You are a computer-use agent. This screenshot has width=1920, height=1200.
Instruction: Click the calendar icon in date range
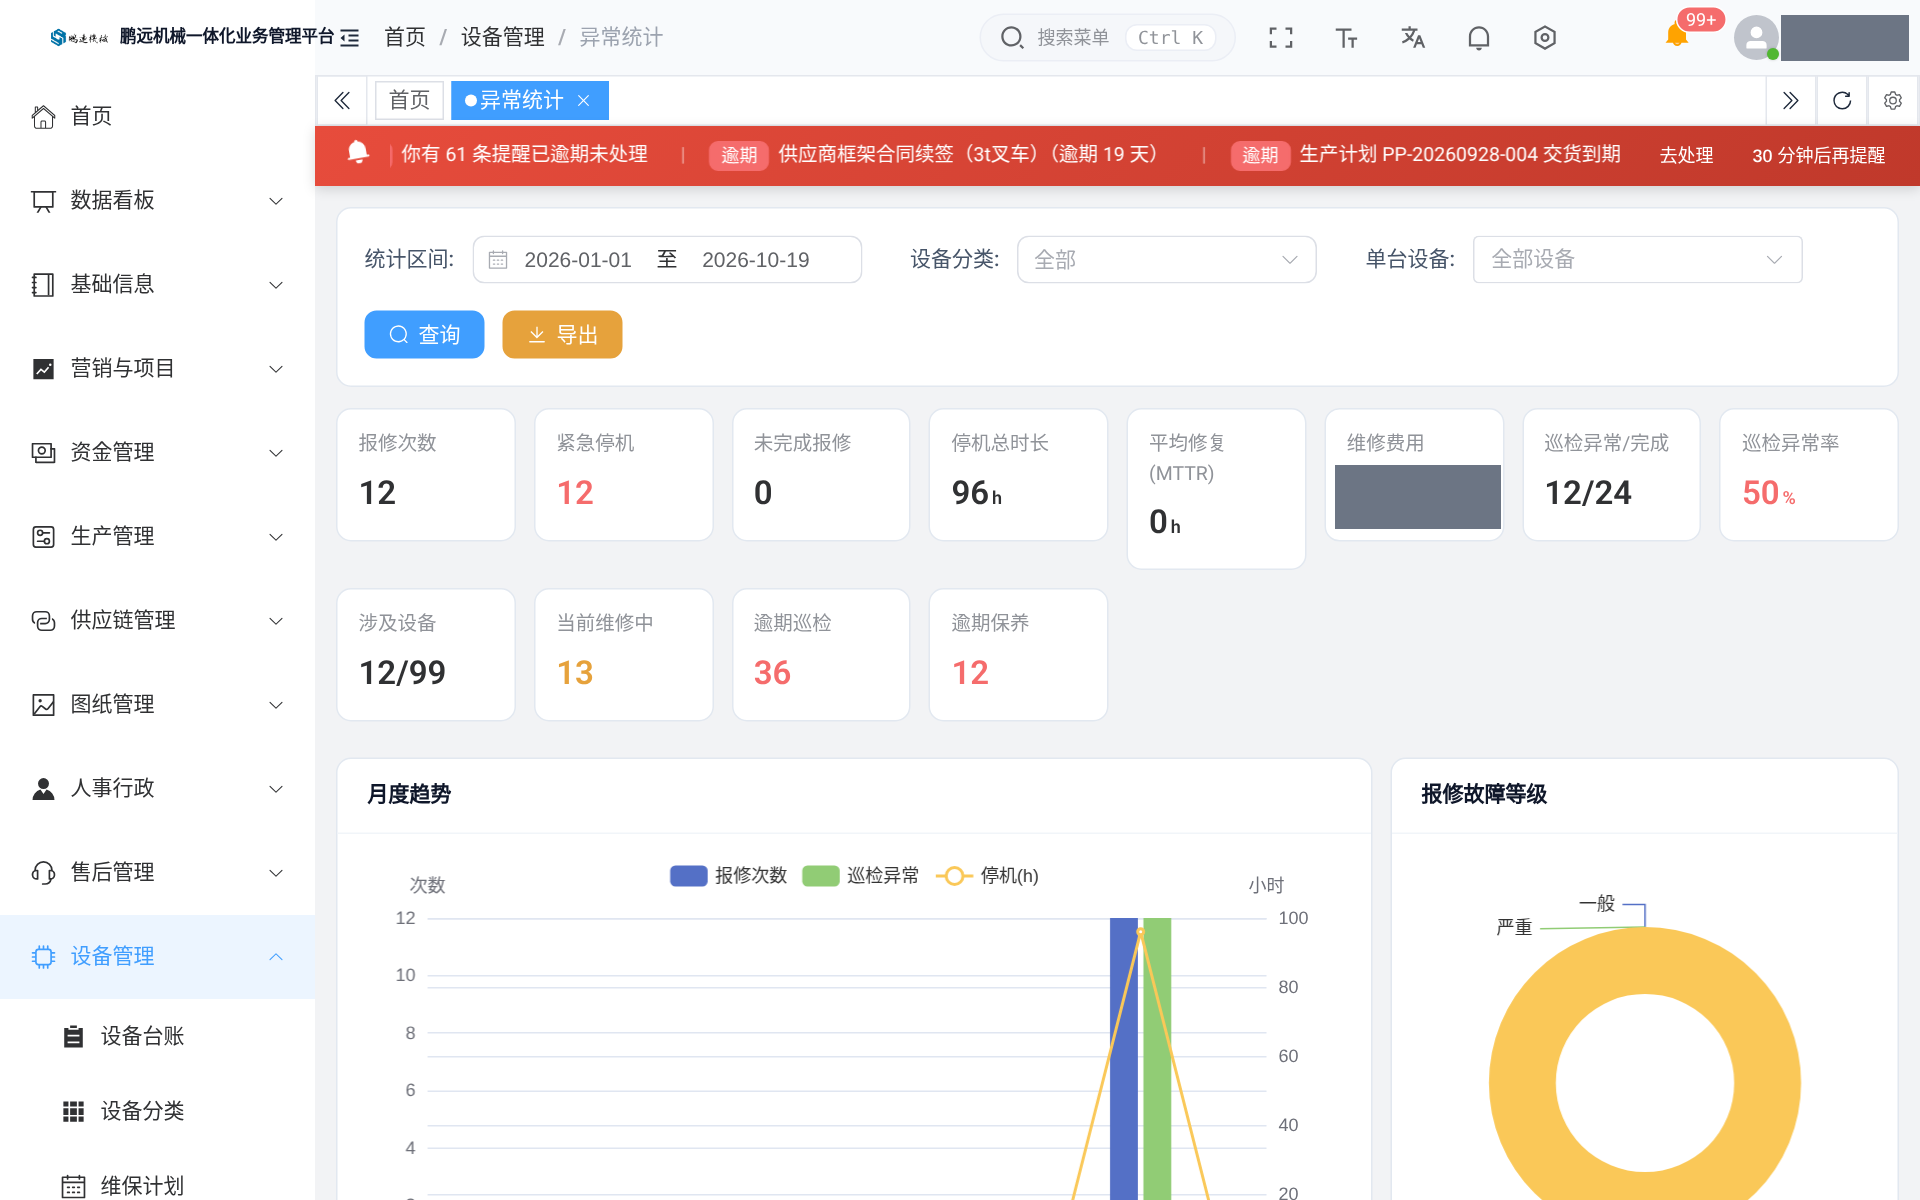(498, 260)
